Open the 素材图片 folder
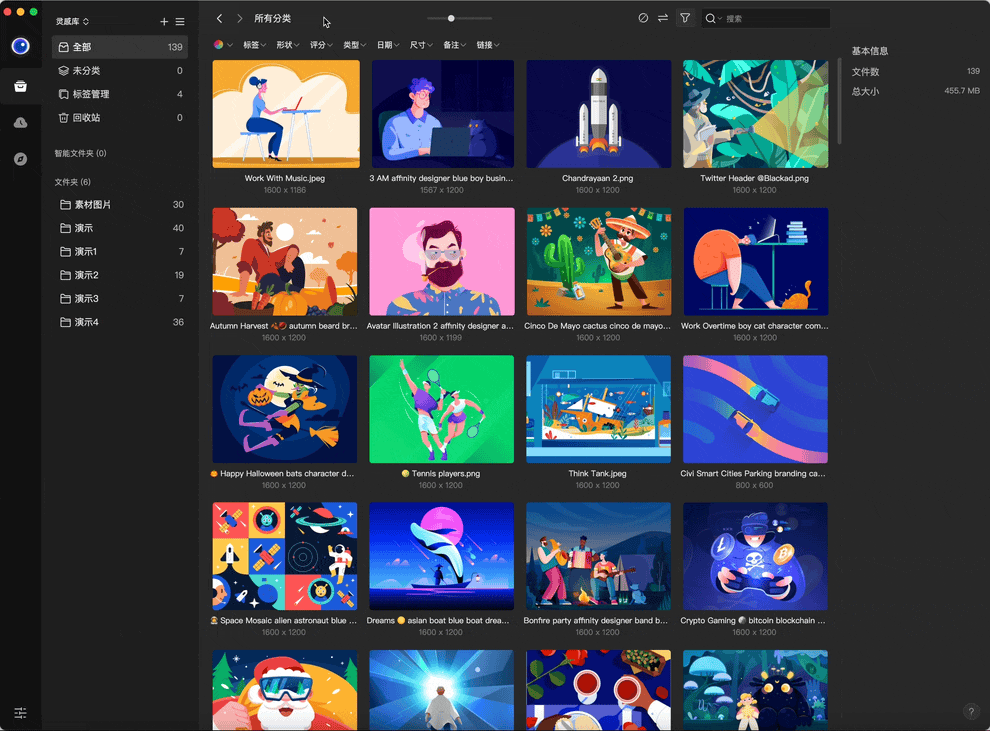990x731 pixels. [x=119, y=205]
